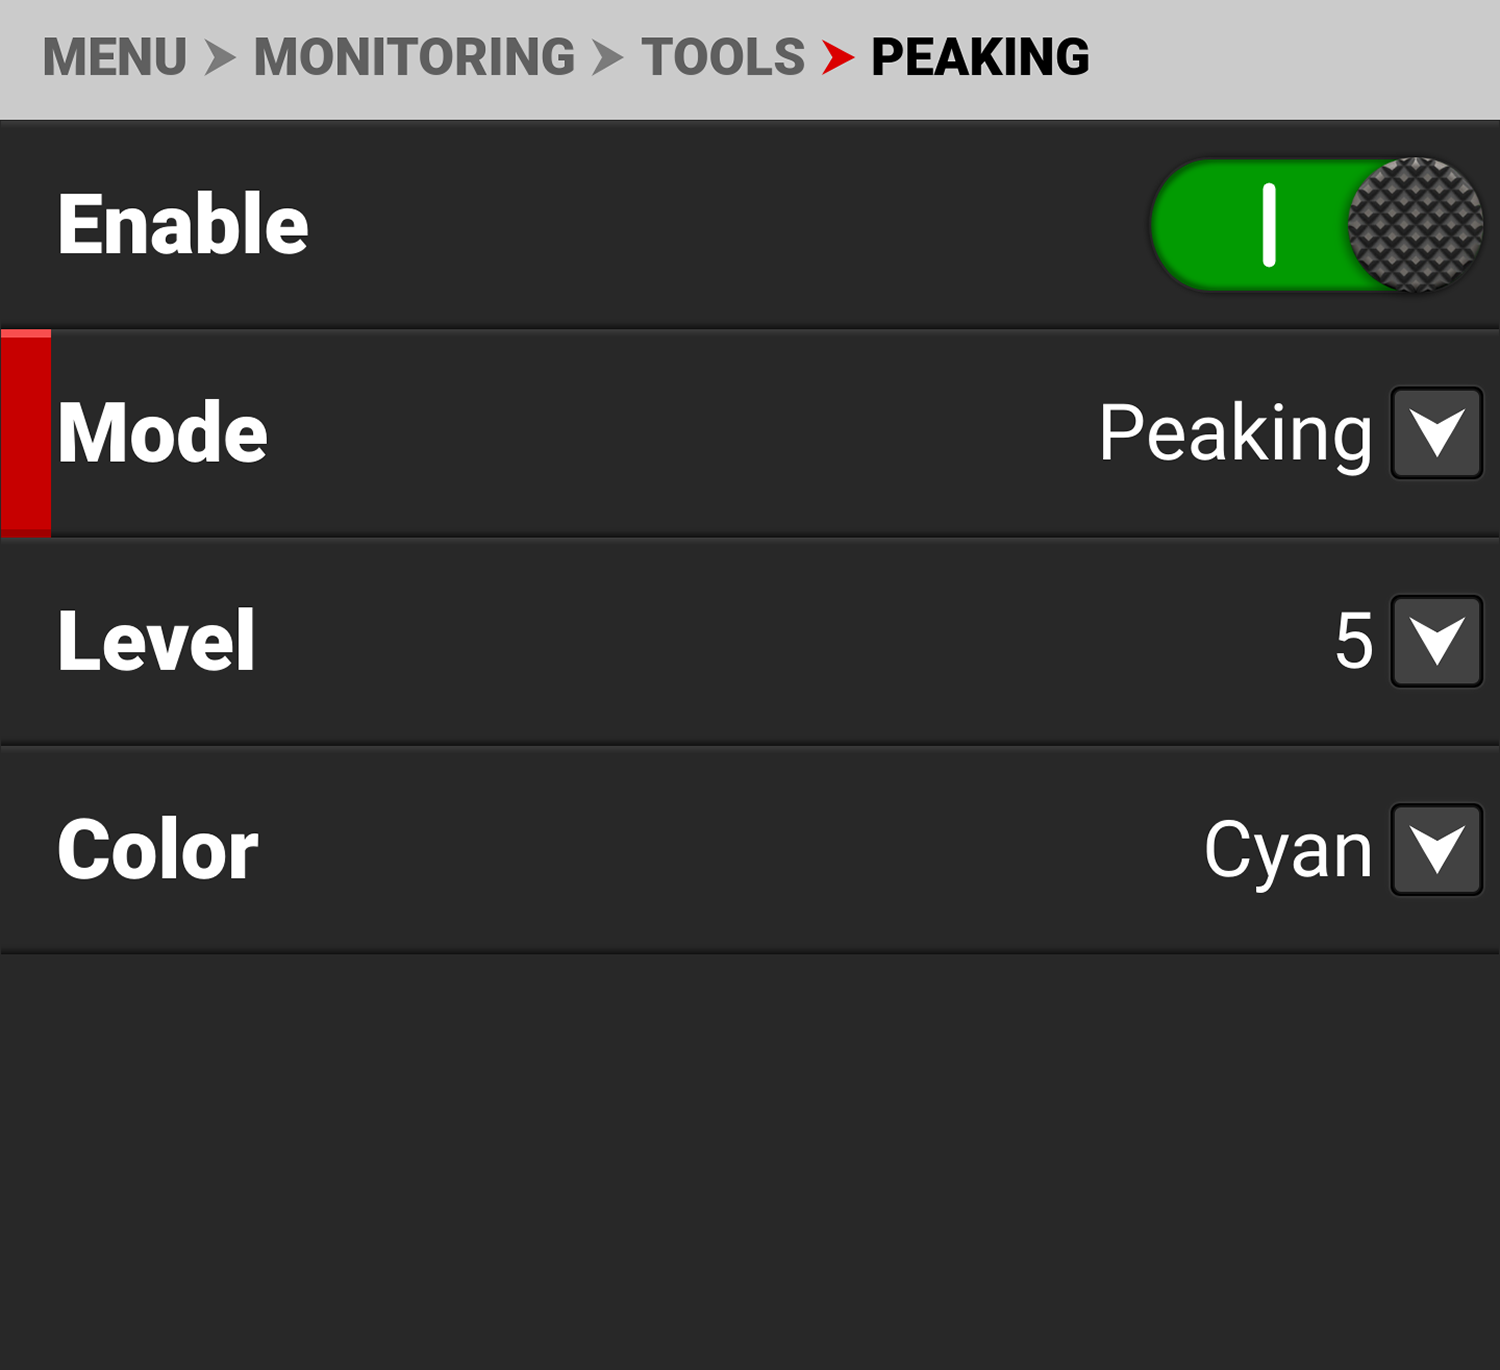This screenshot has width=1500, height=1370.
Task: Click the Level dropdown arrow icon
Action: point(1436,641)
